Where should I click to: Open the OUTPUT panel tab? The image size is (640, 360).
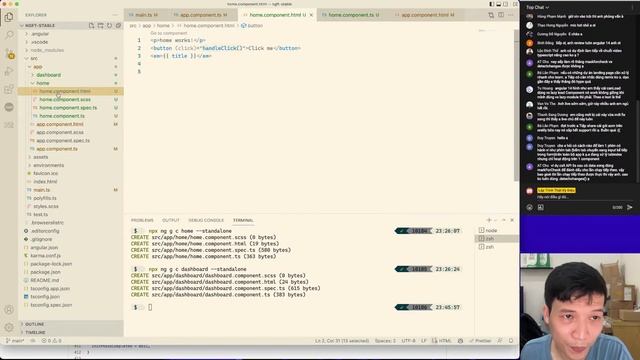[x=171, y=220]
